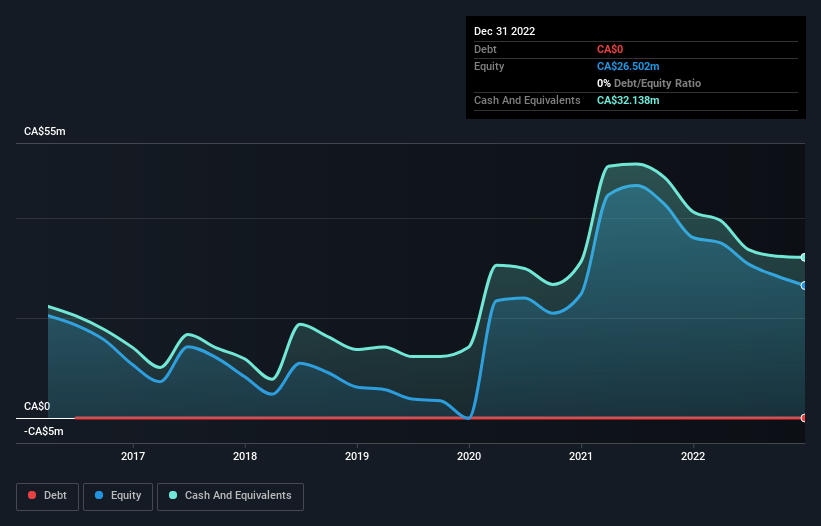Select the Equity endpoint marker at Dec 2022
Viewport: 821px width, 526px height.
pos(804,286)
